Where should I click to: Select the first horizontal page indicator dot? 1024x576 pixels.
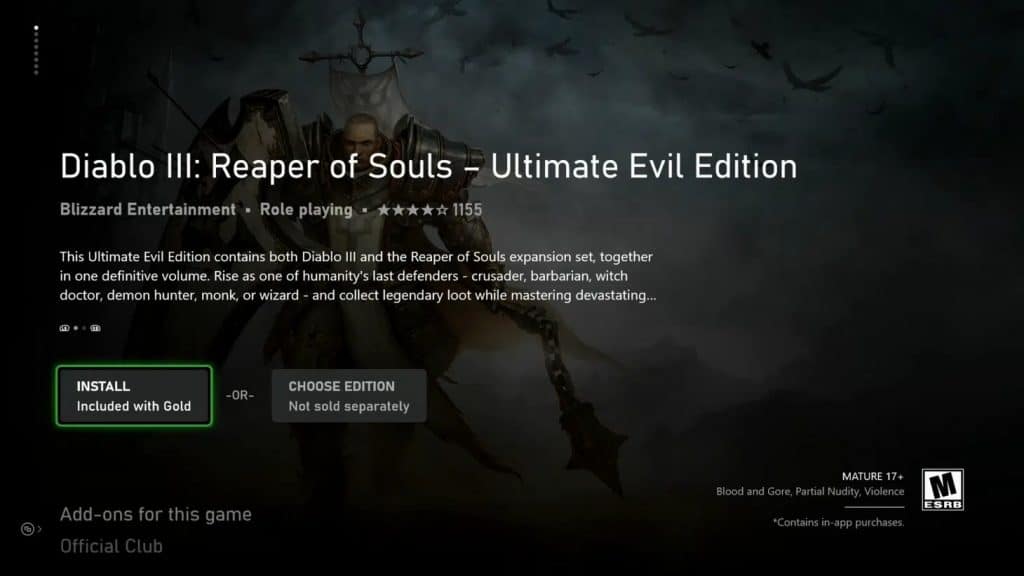point(76,328)
